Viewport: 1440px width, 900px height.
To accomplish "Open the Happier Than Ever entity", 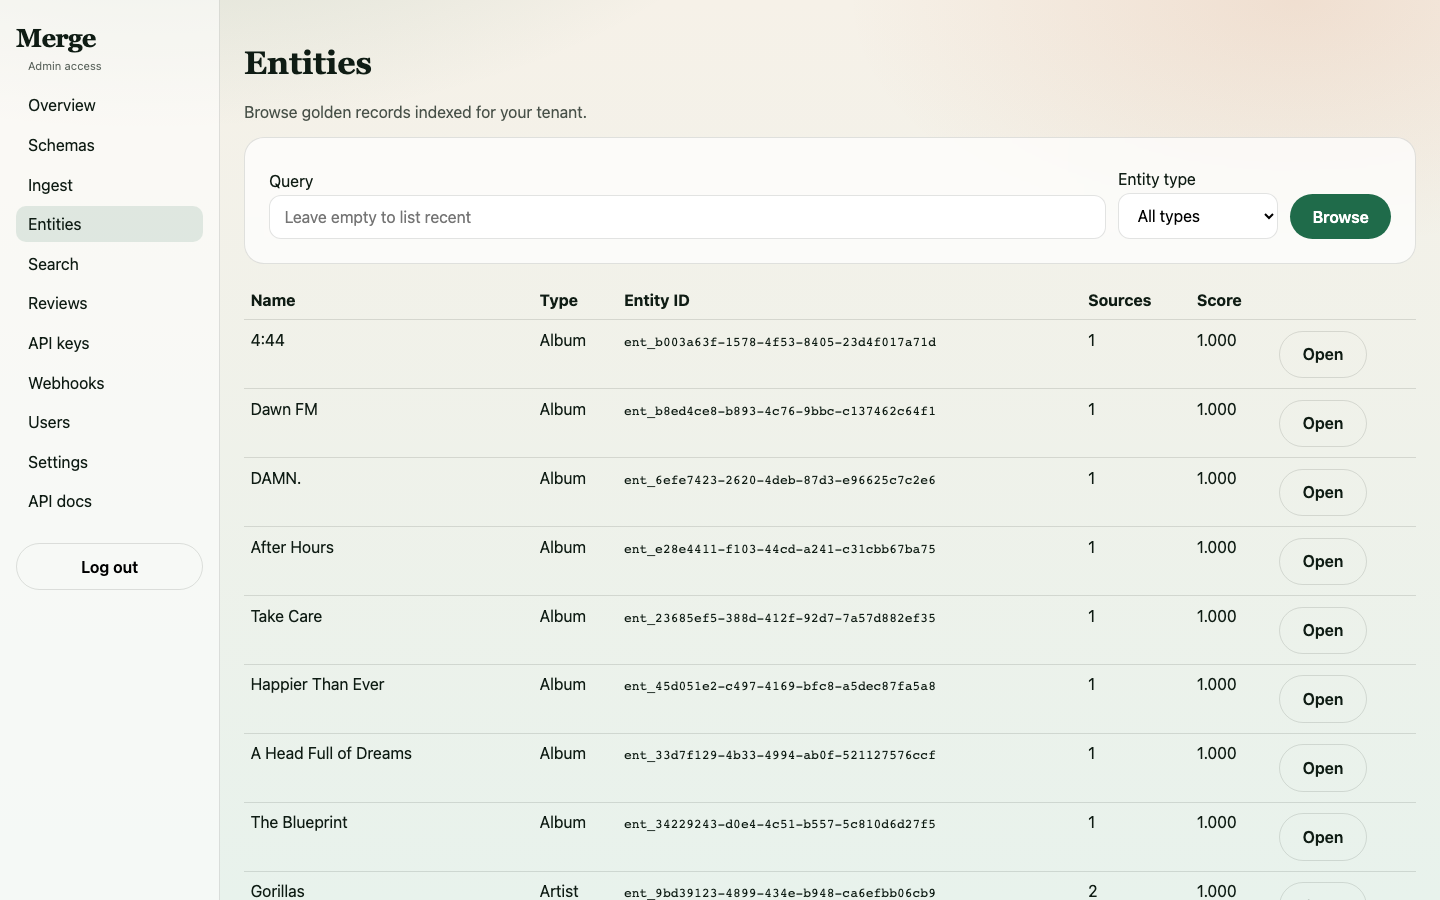I will (x=1322, y=699).
